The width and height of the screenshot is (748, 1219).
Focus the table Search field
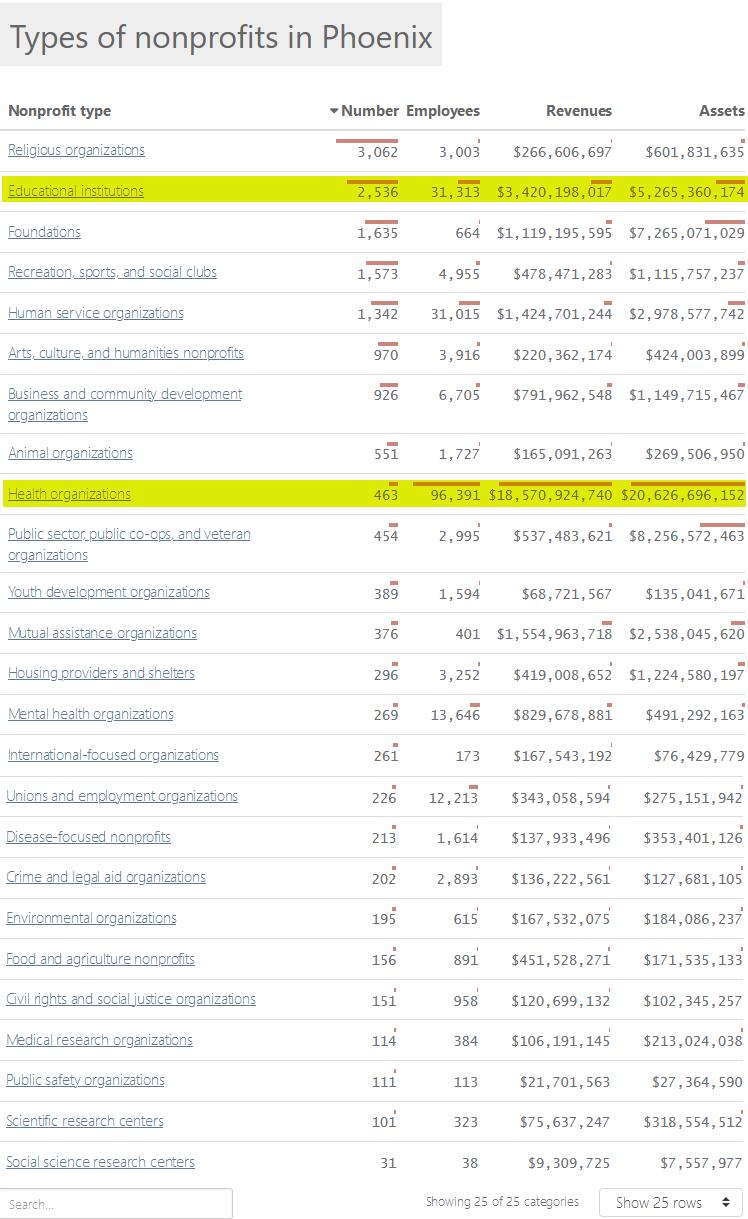click(116, 1203)
